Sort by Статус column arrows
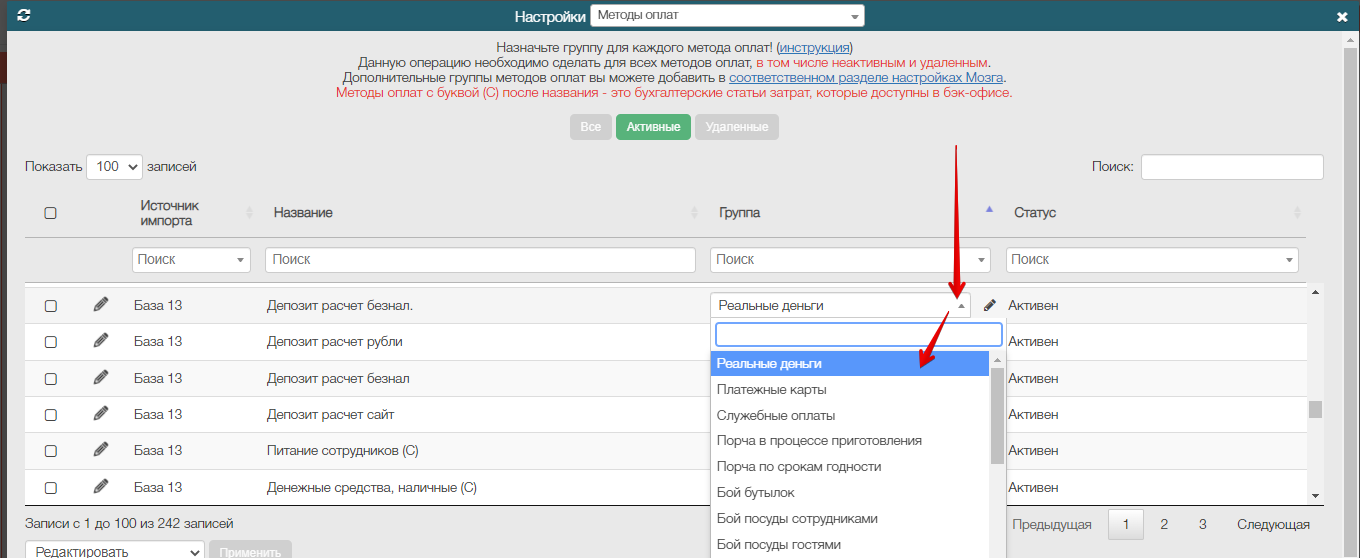This screenshot has width=1360, height=558. (x=1298, y=213)
